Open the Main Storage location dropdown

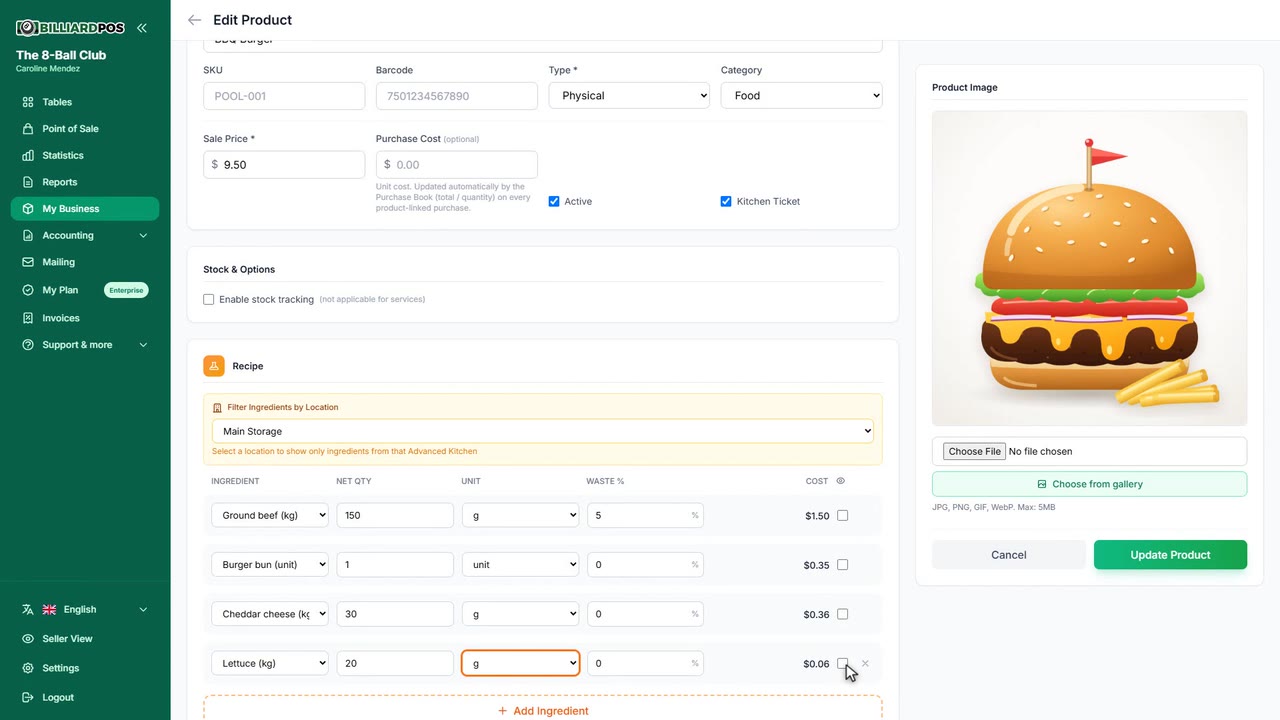[x=543, y=431]
